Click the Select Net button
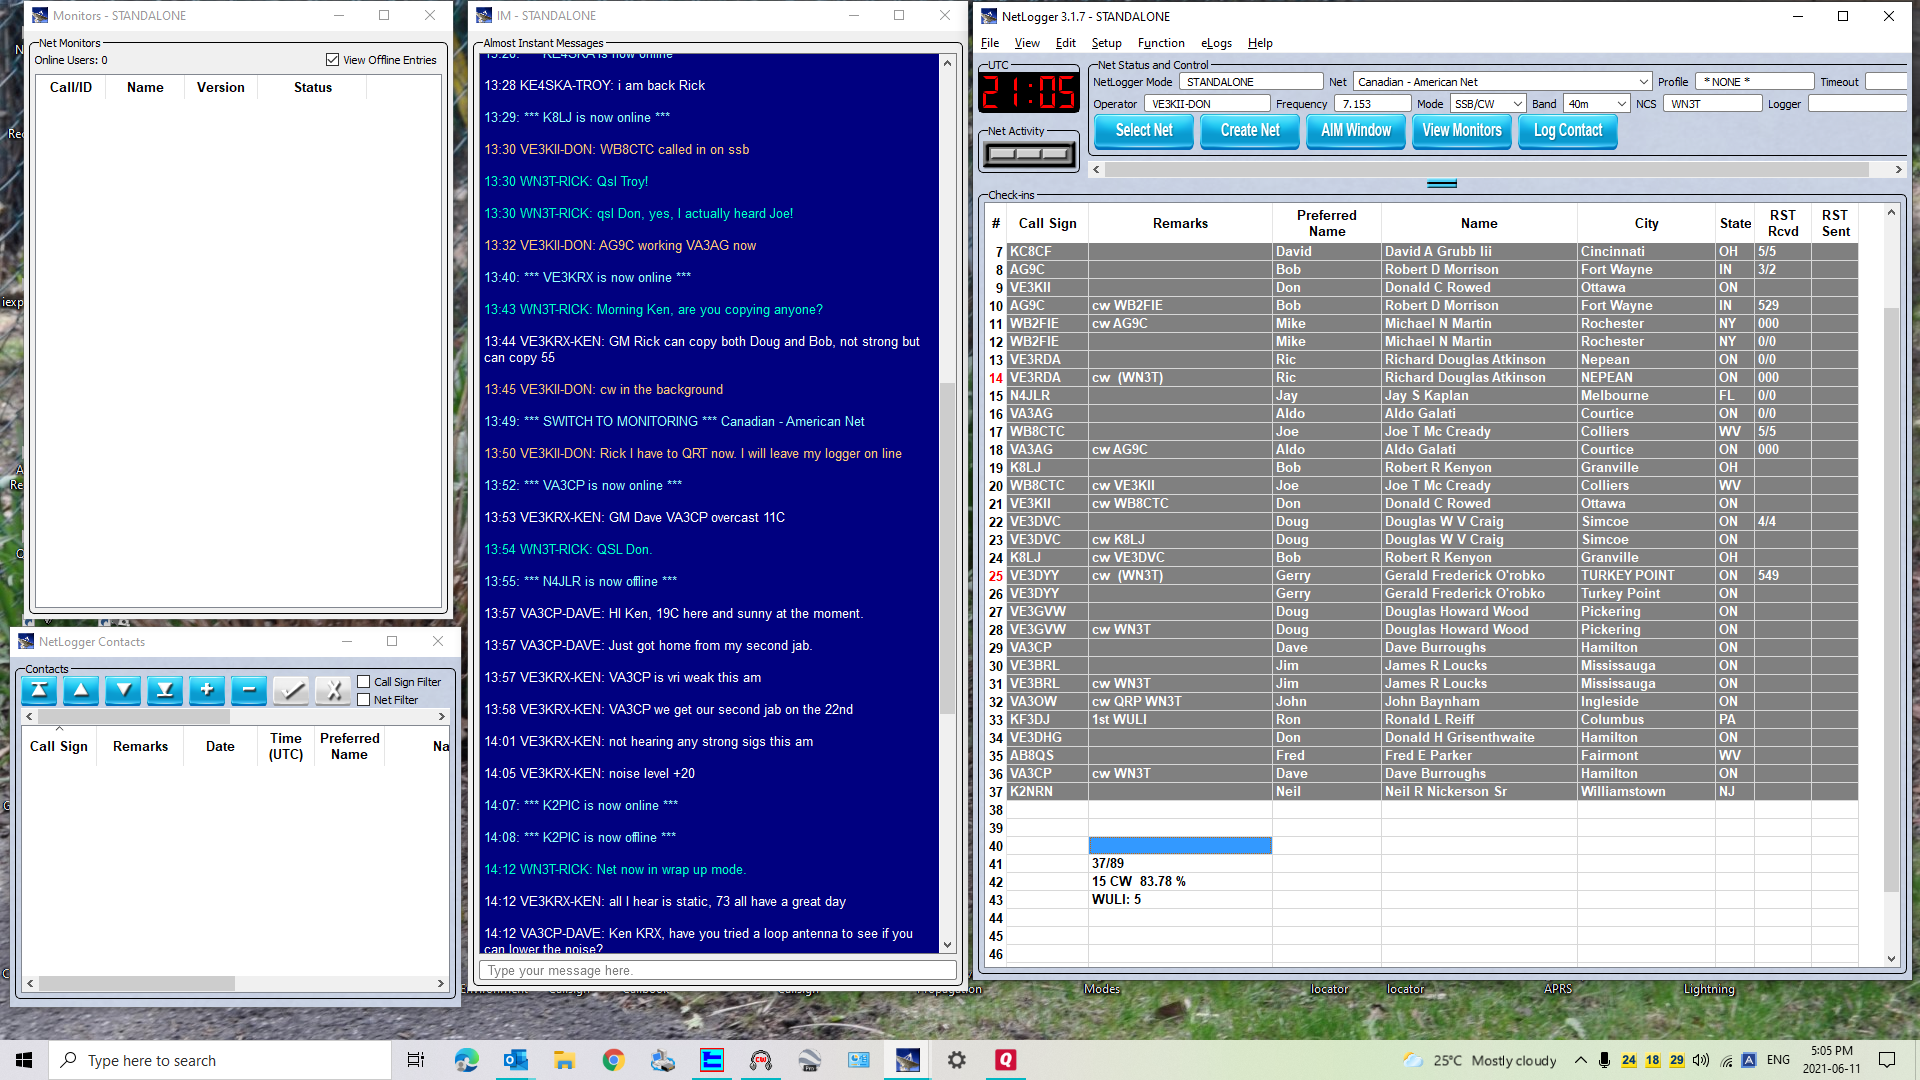This screenshot has height=1080, width=1920. pyautogui.click(x=1143, y=131)
